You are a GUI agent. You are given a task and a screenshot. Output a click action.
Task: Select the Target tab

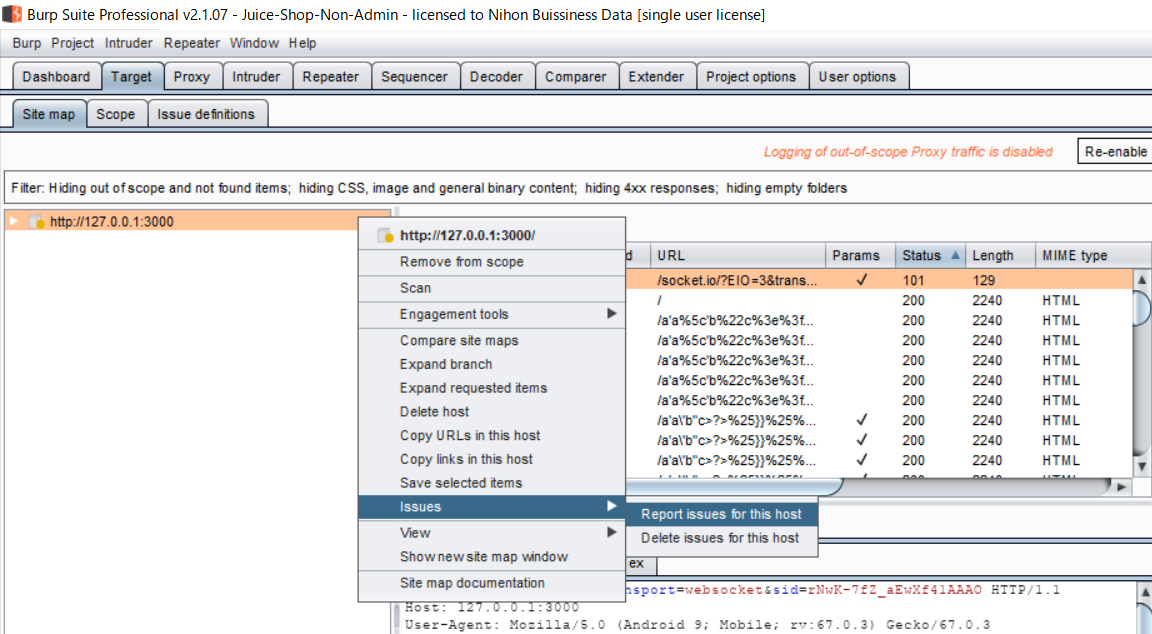132,76
